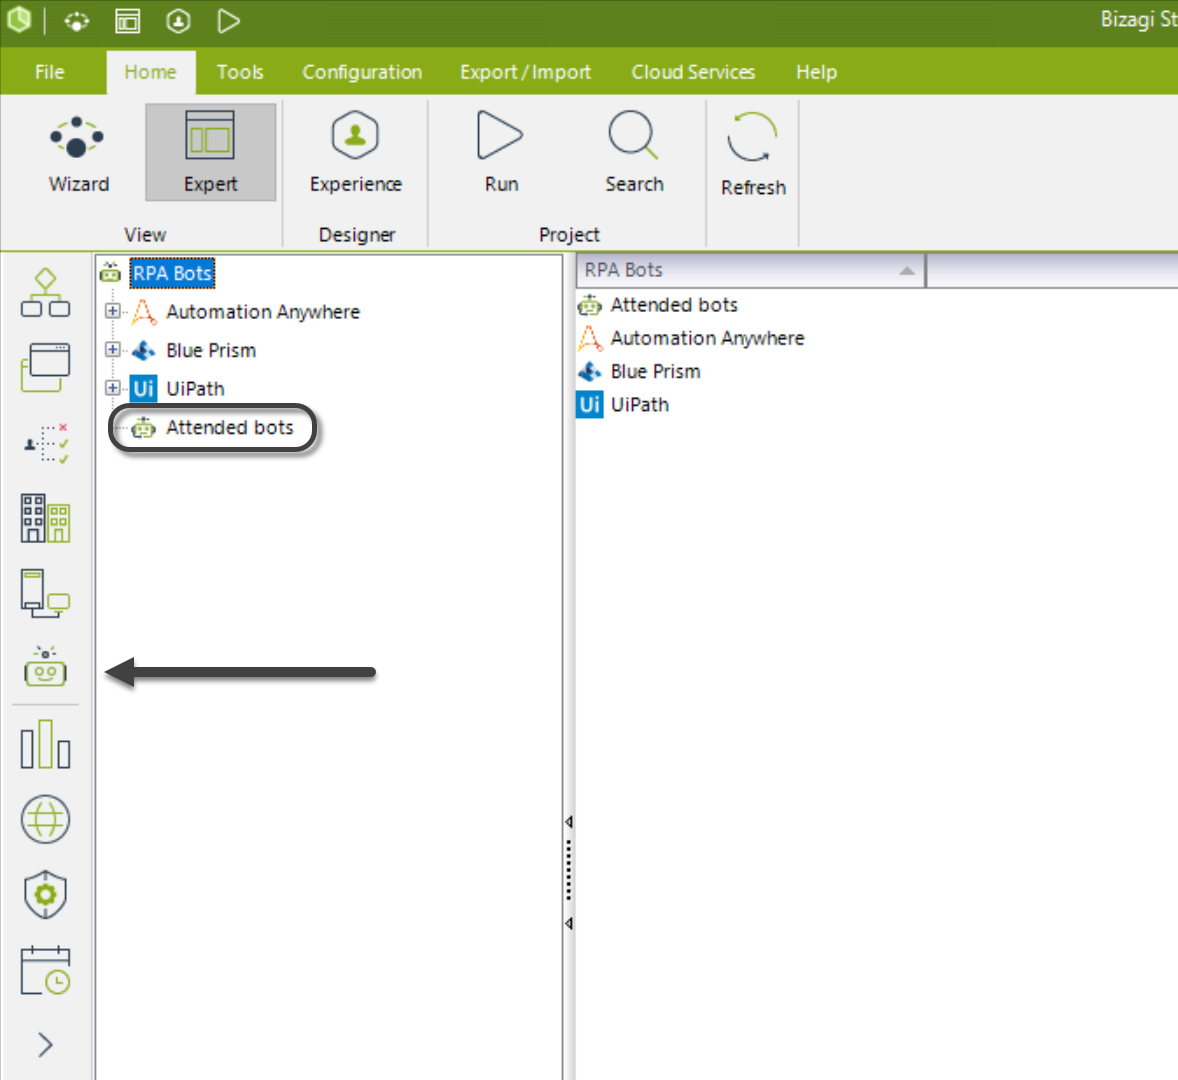1178x1080 pixels.
Task: Click the Run project ribbon button
Action: coord(500,153)
